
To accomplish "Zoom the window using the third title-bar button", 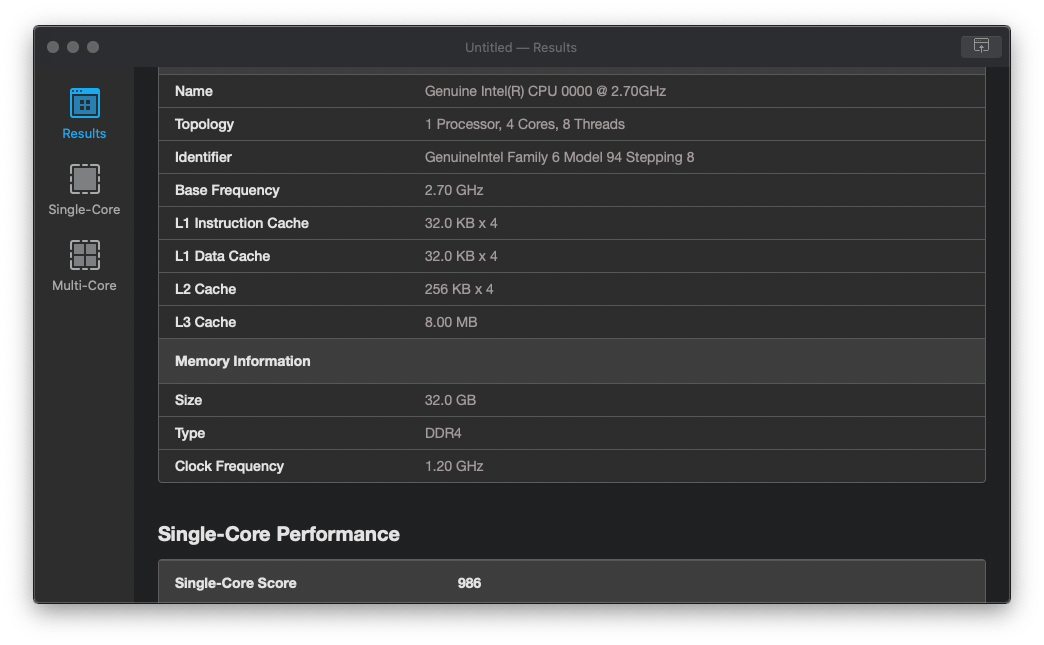I will click(93, 47).
